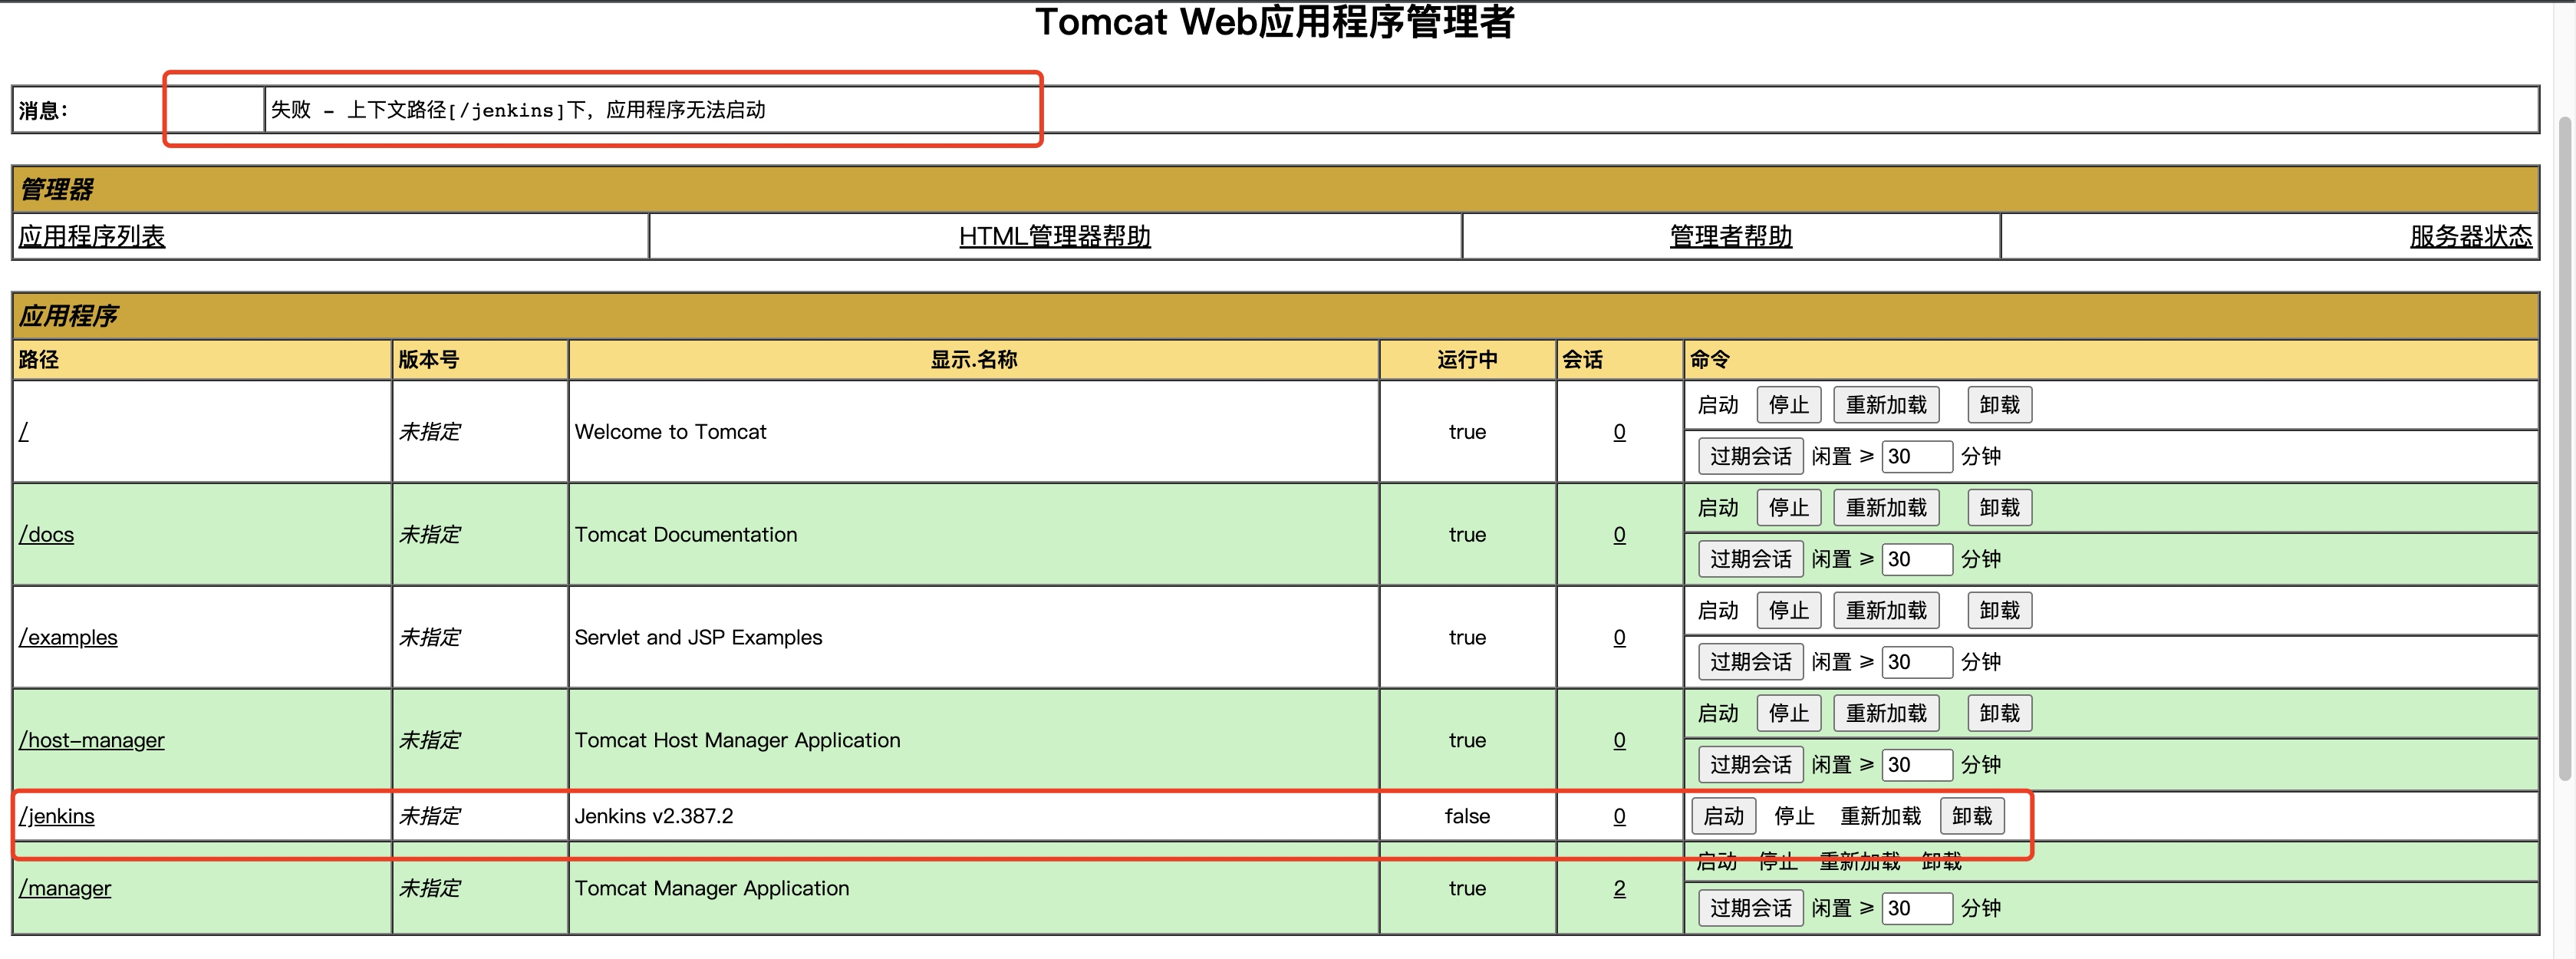Viewport: 2576px width, 959px height.
Task: Open the 应用程序列表 link
Action: 92,236
